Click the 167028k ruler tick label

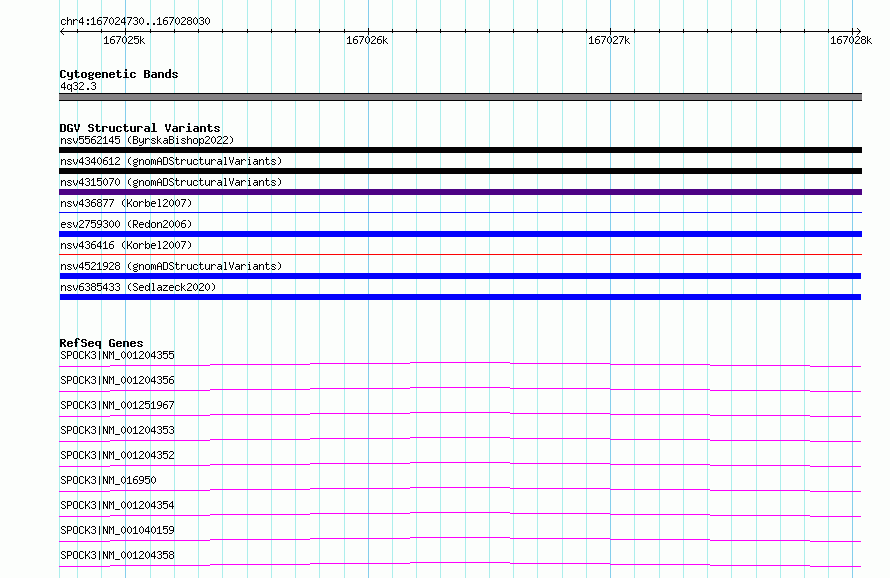coord(851,40)
